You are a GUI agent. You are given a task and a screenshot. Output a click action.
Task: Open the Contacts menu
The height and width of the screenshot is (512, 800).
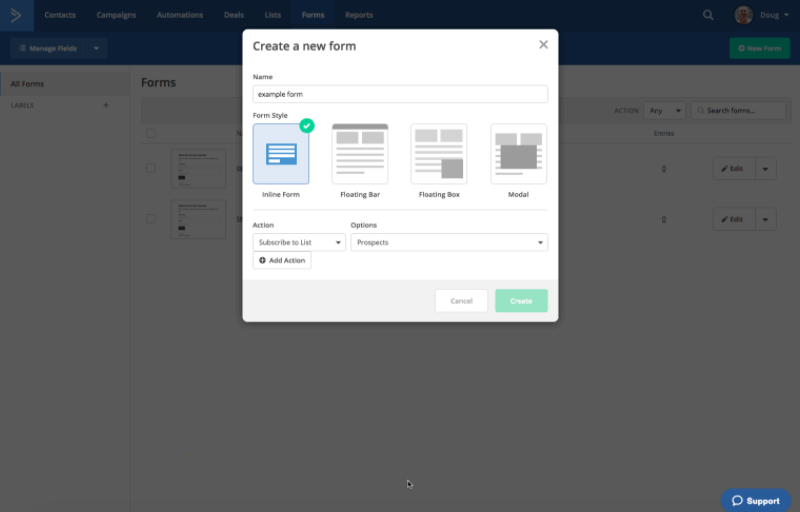click(60, 15)
